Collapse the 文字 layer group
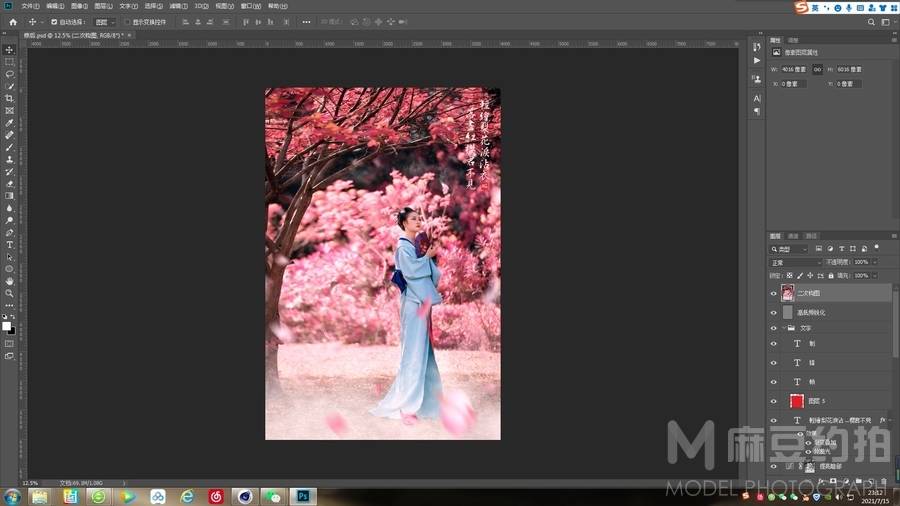This screenshot has width=900, height=506. [783, 328]
